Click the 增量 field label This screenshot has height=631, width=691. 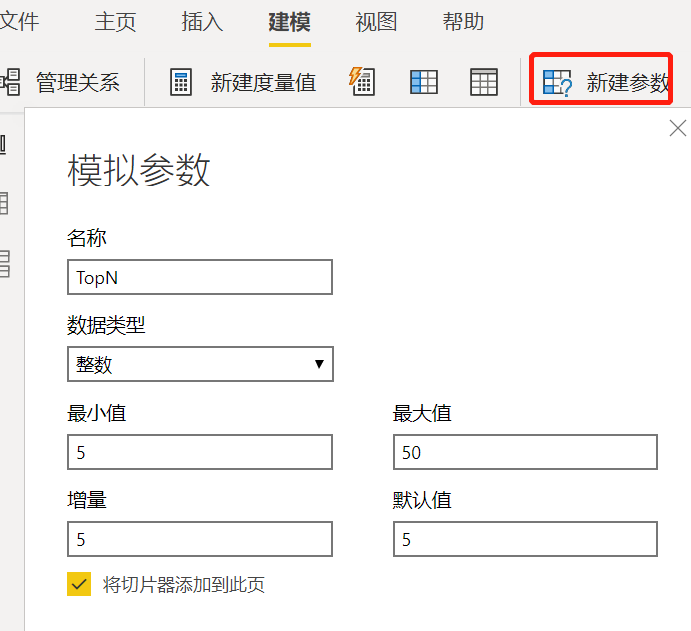pyautogui.click(x=87, y=500)
